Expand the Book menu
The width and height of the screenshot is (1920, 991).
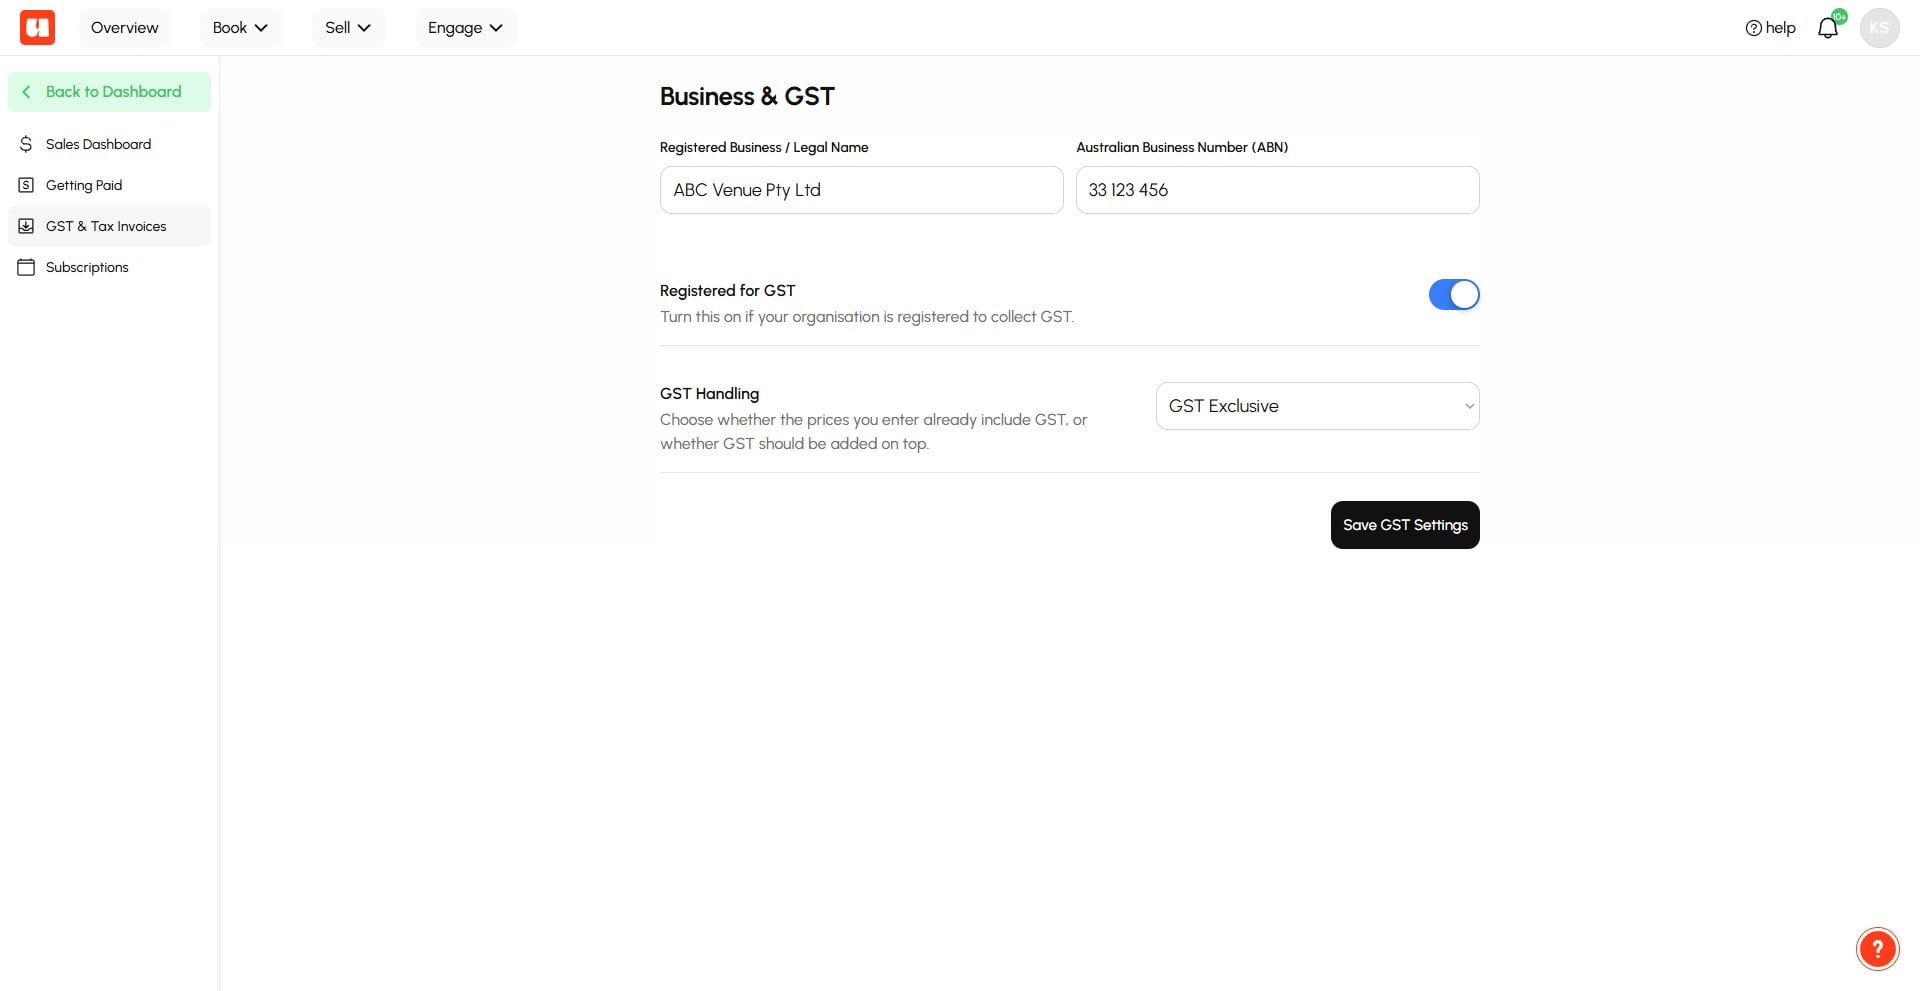tap(241, 28)
